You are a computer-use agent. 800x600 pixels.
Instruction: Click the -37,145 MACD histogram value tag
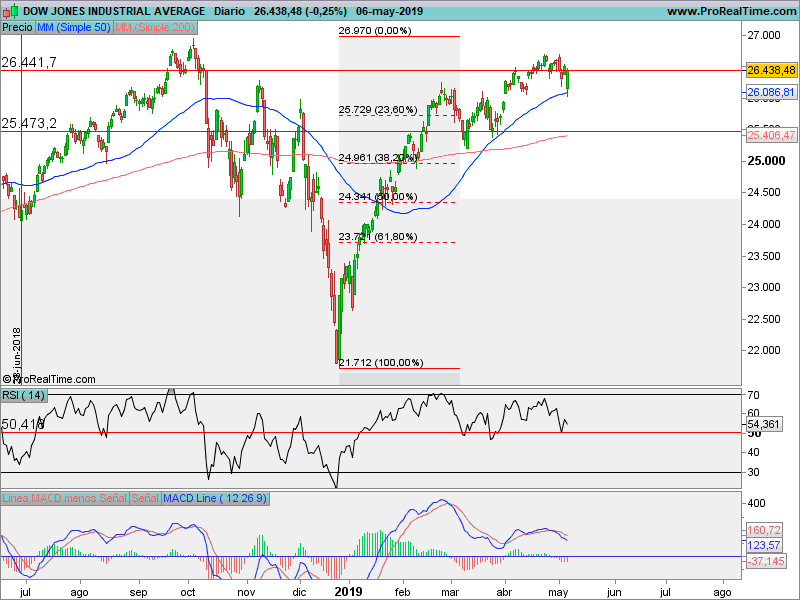coord(766,562)
